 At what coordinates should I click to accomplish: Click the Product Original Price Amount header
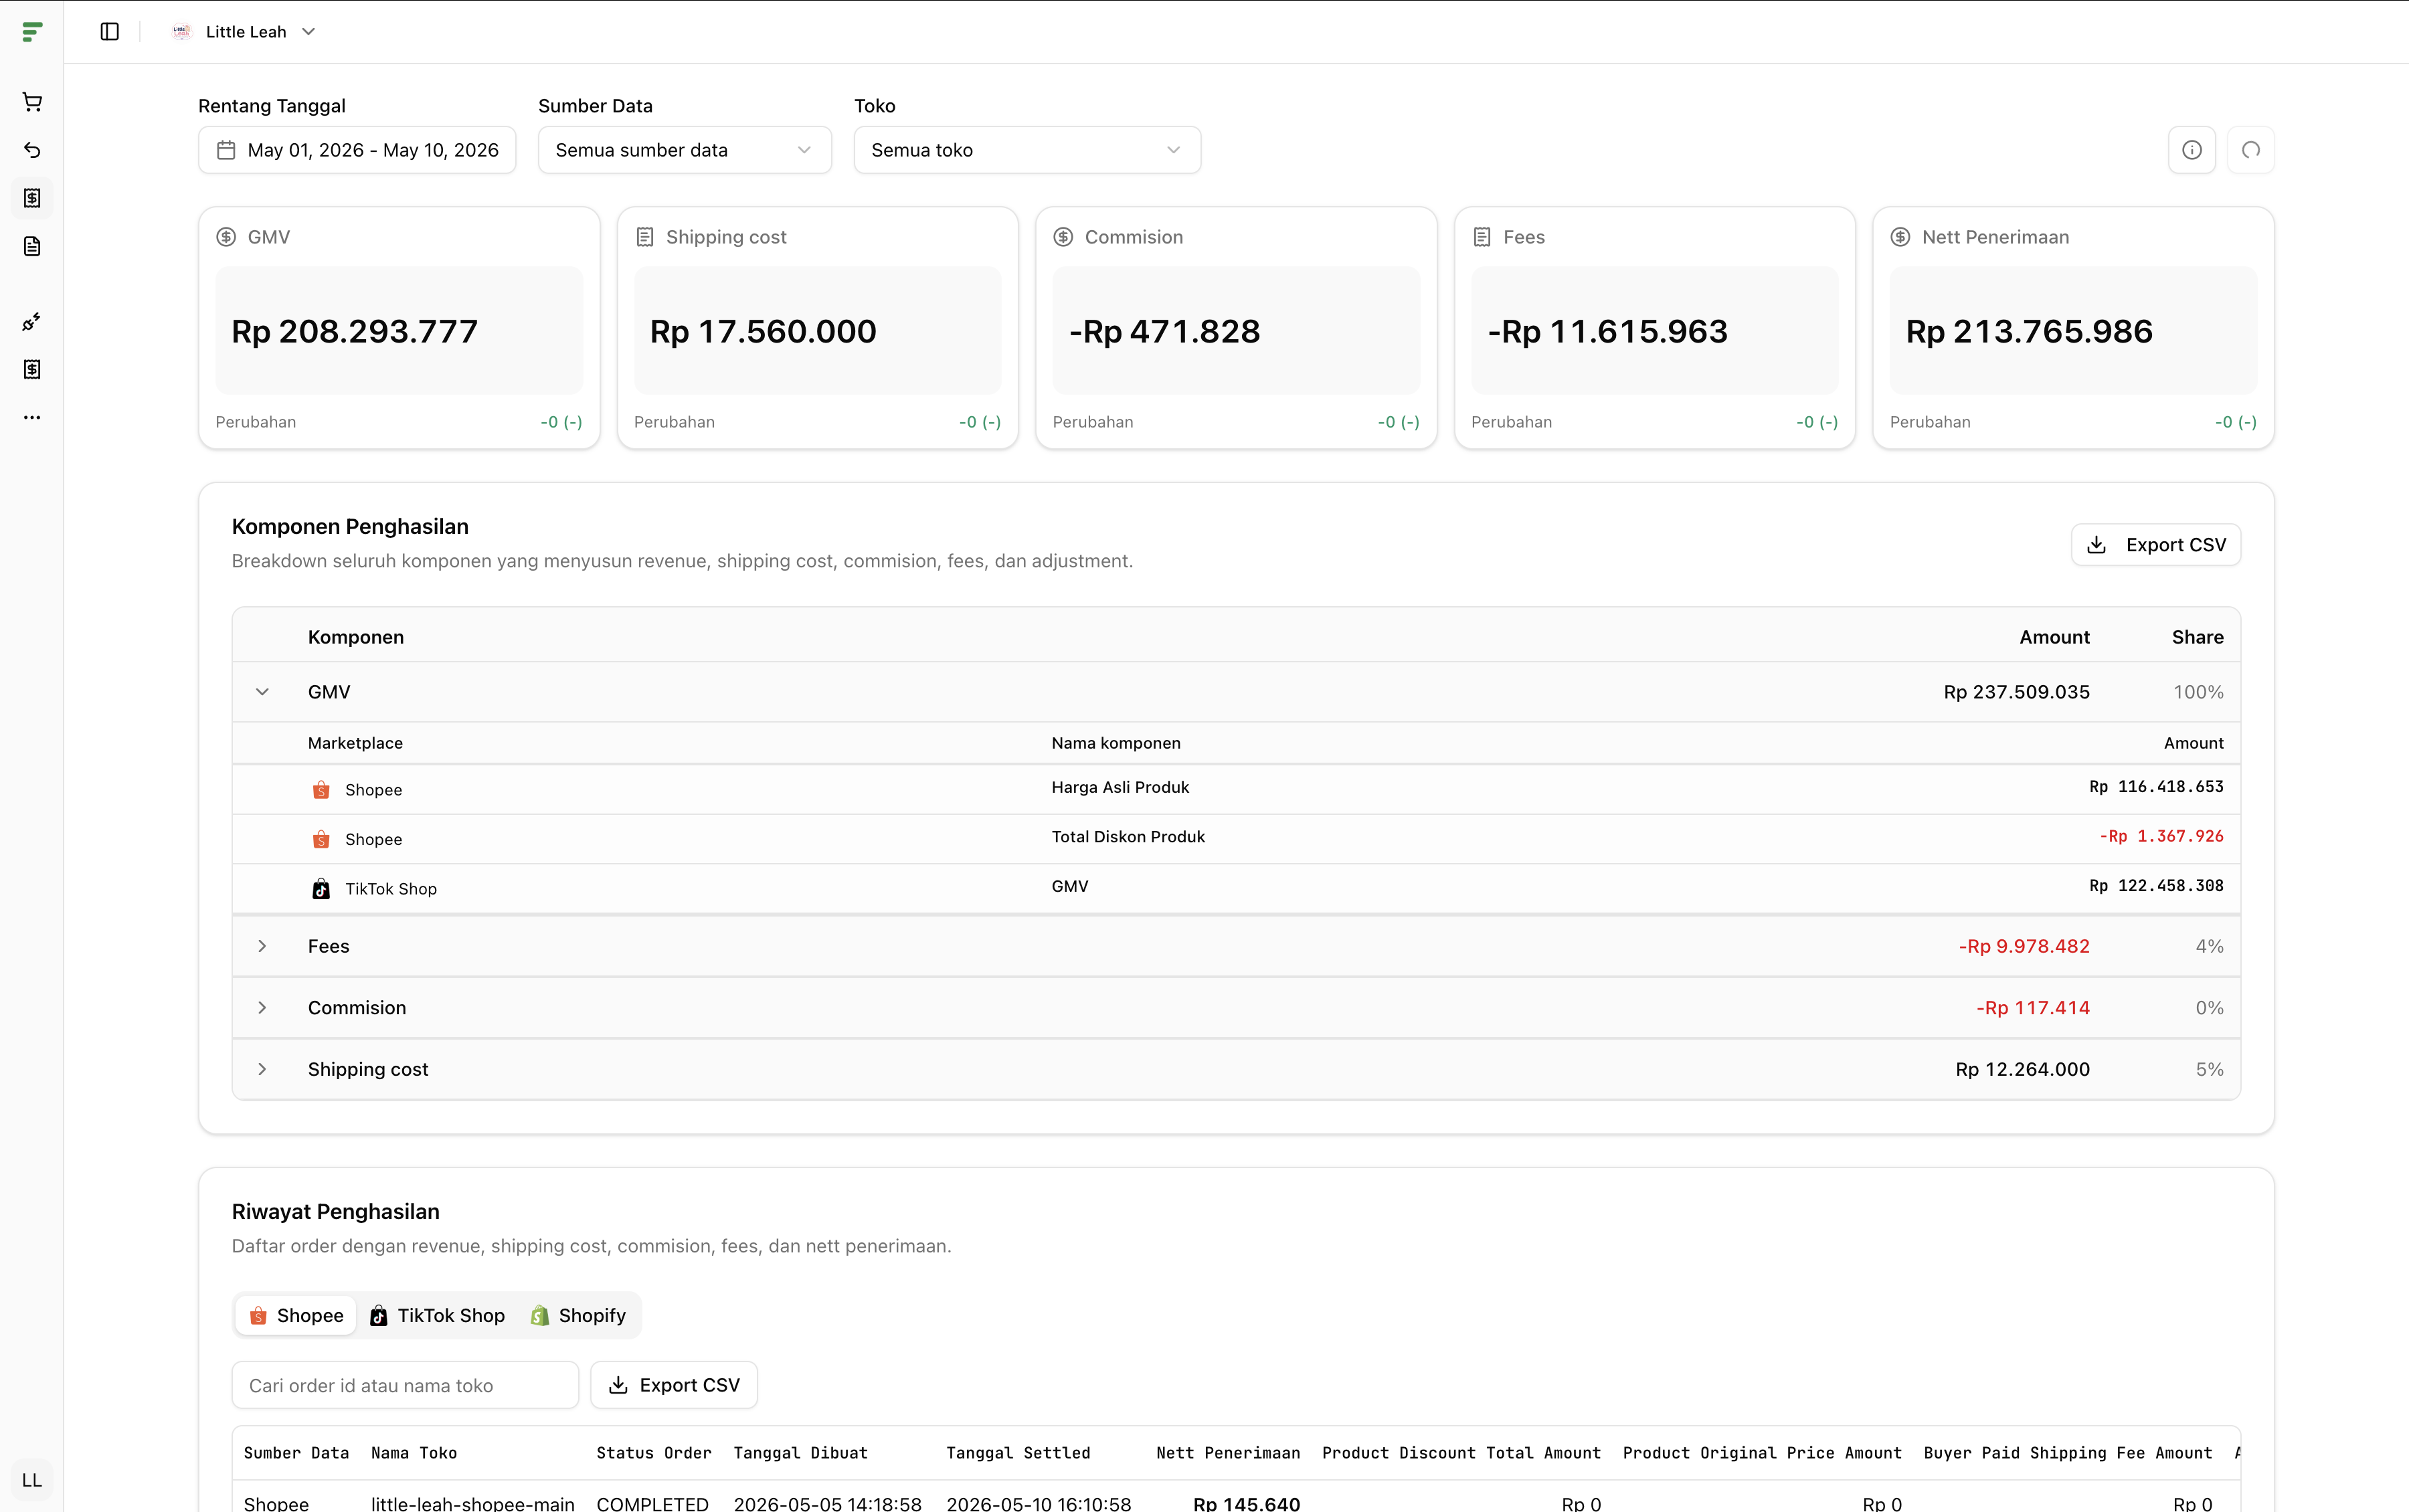(x=1762, y=1453)
